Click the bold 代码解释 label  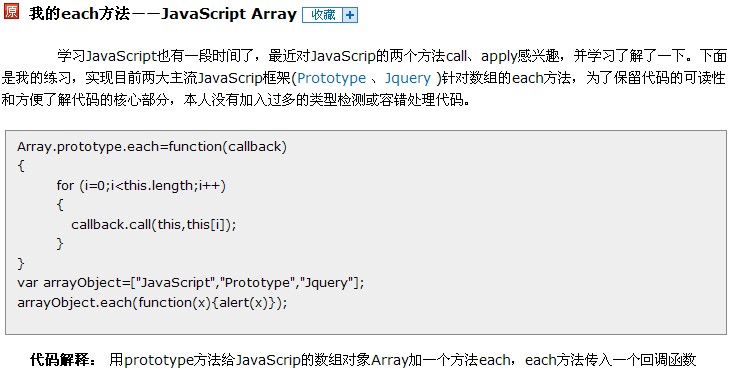pos(62,360)
